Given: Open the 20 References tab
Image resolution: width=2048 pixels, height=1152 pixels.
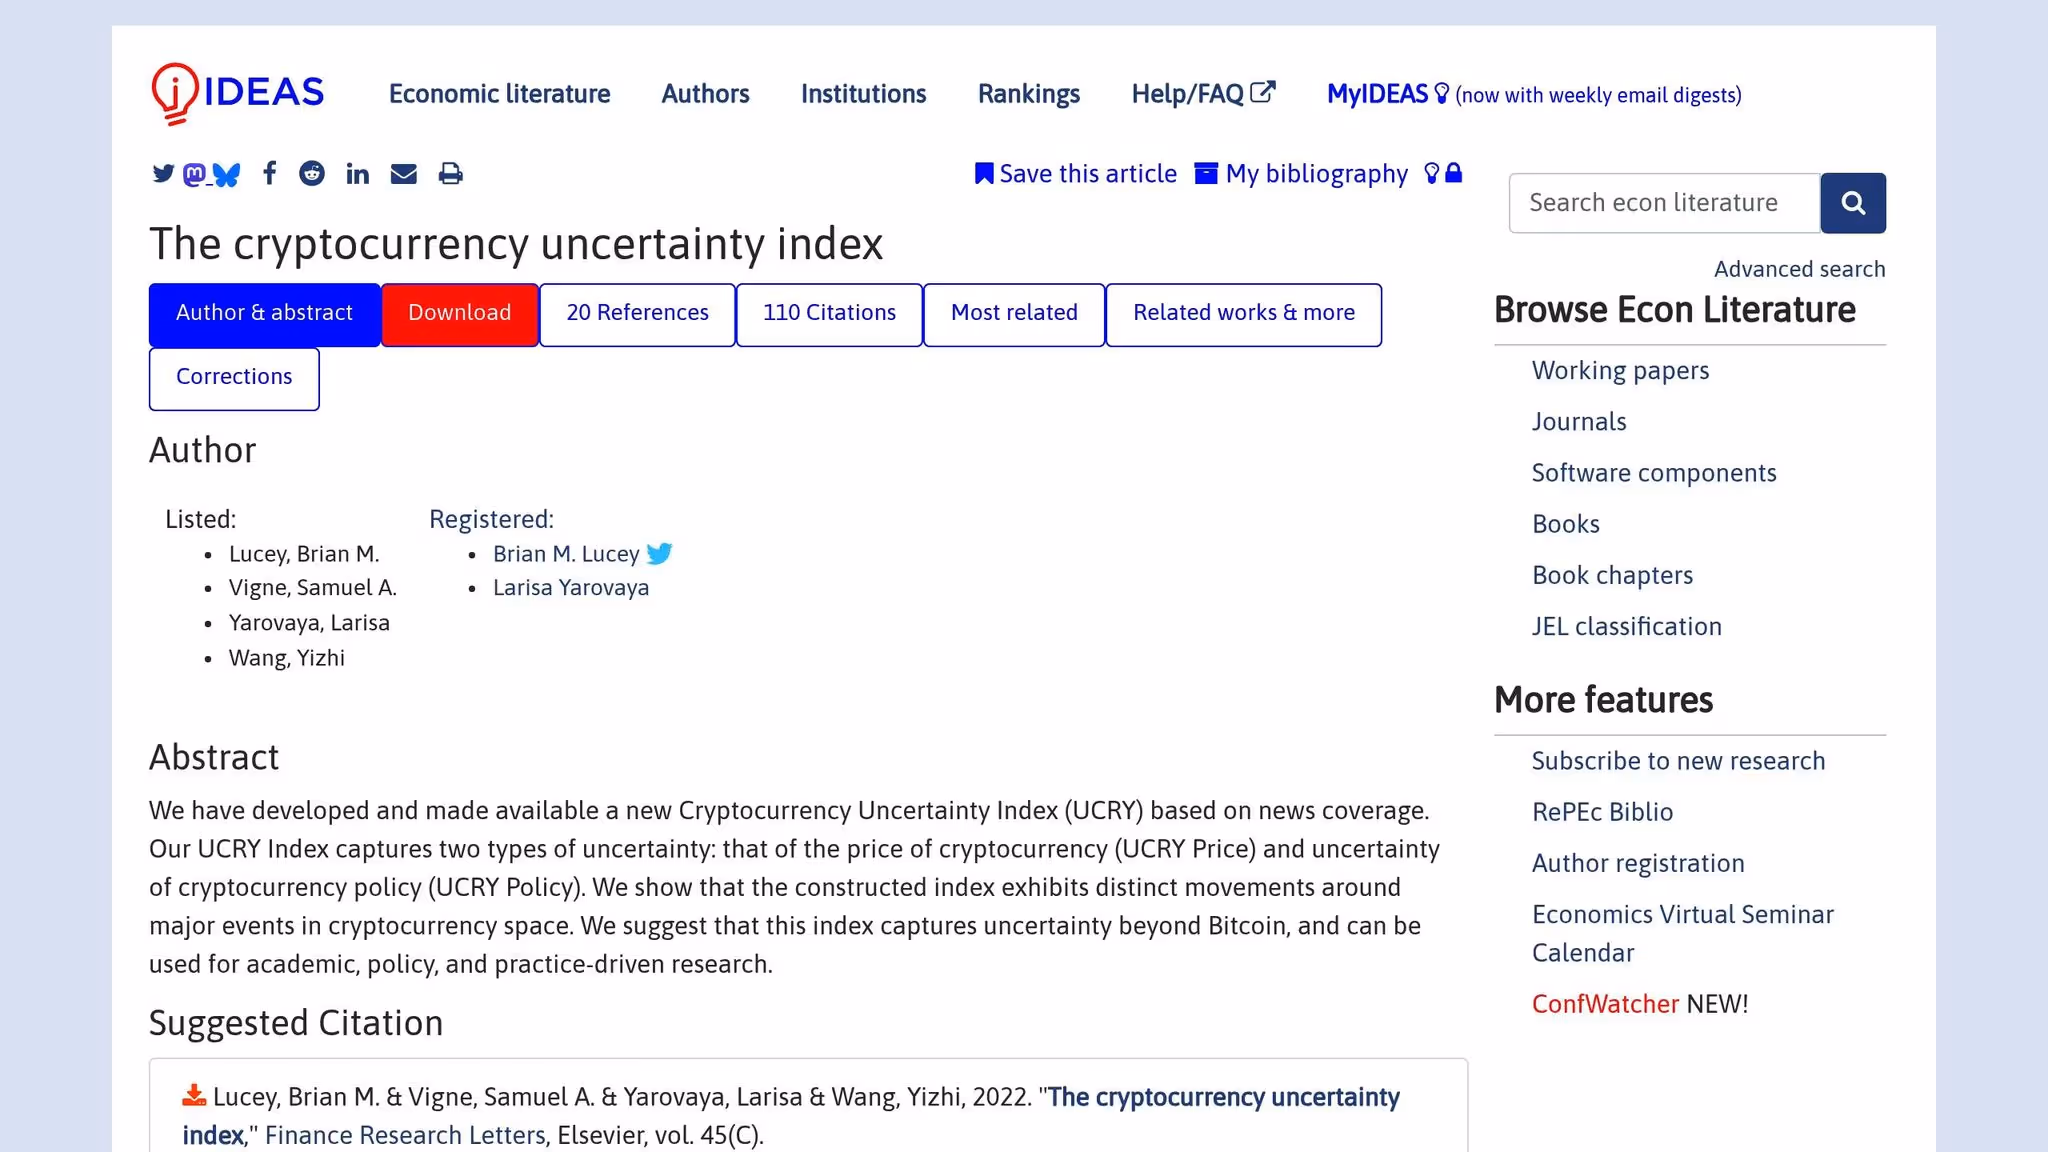Looking at the screenshot, I should [637, 313].
